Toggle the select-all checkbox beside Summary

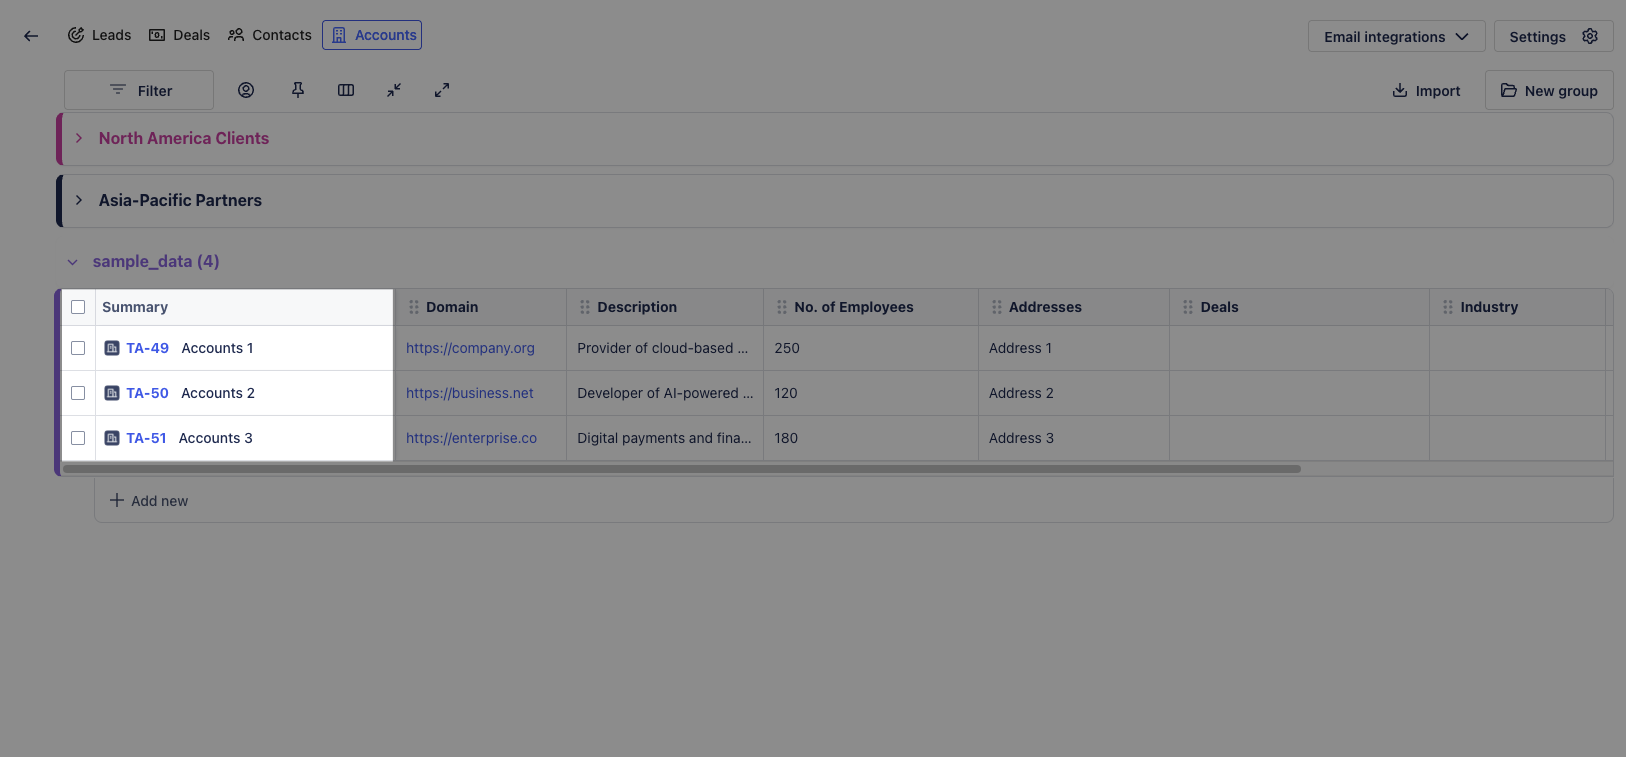[x=78, y=307]
